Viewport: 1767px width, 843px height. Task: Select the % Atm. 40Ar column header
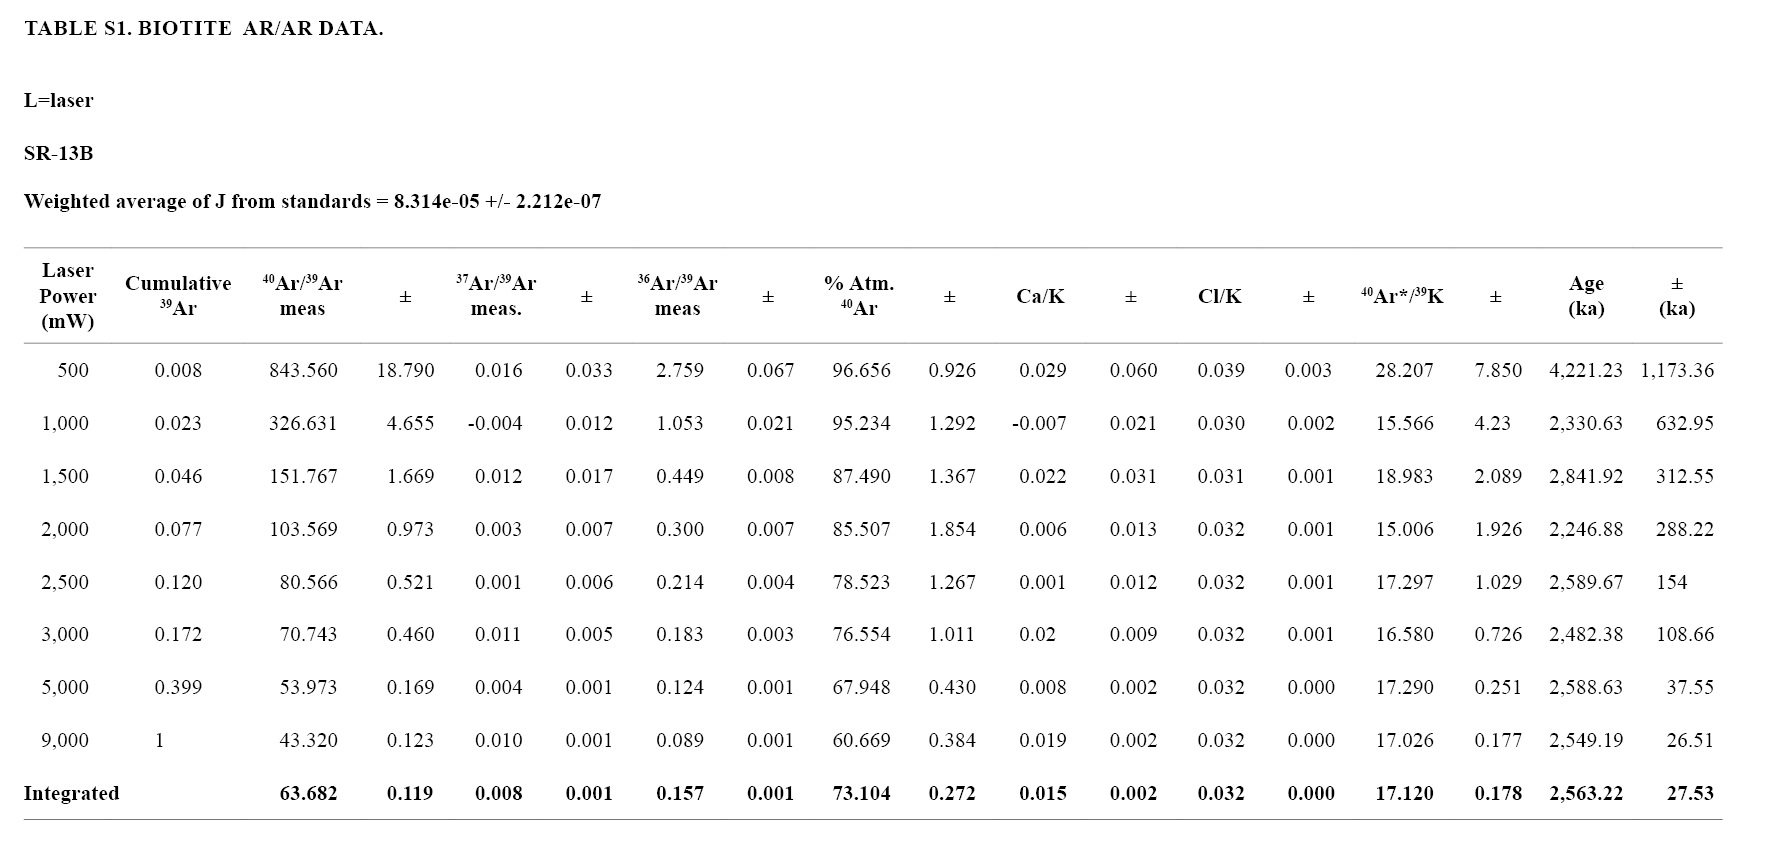point(859,296)
